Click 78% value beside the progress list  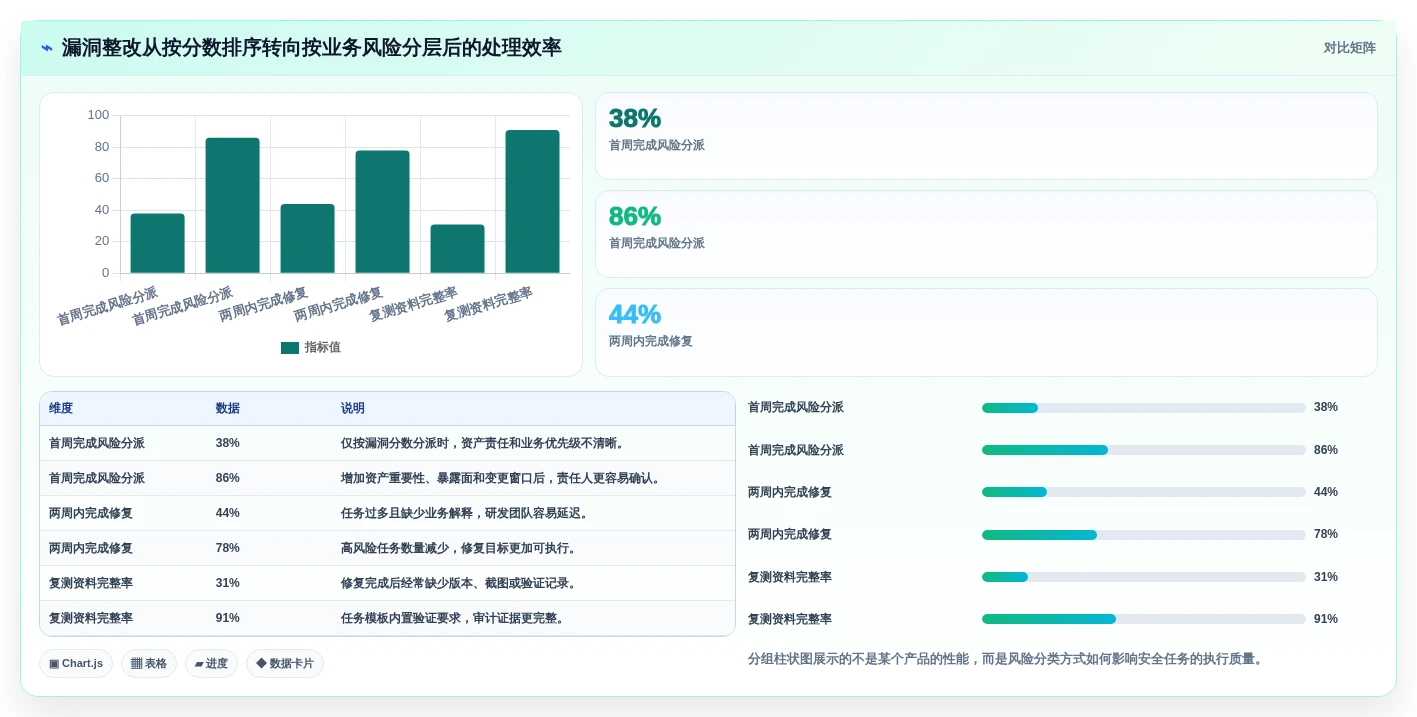click(1326, 535)
